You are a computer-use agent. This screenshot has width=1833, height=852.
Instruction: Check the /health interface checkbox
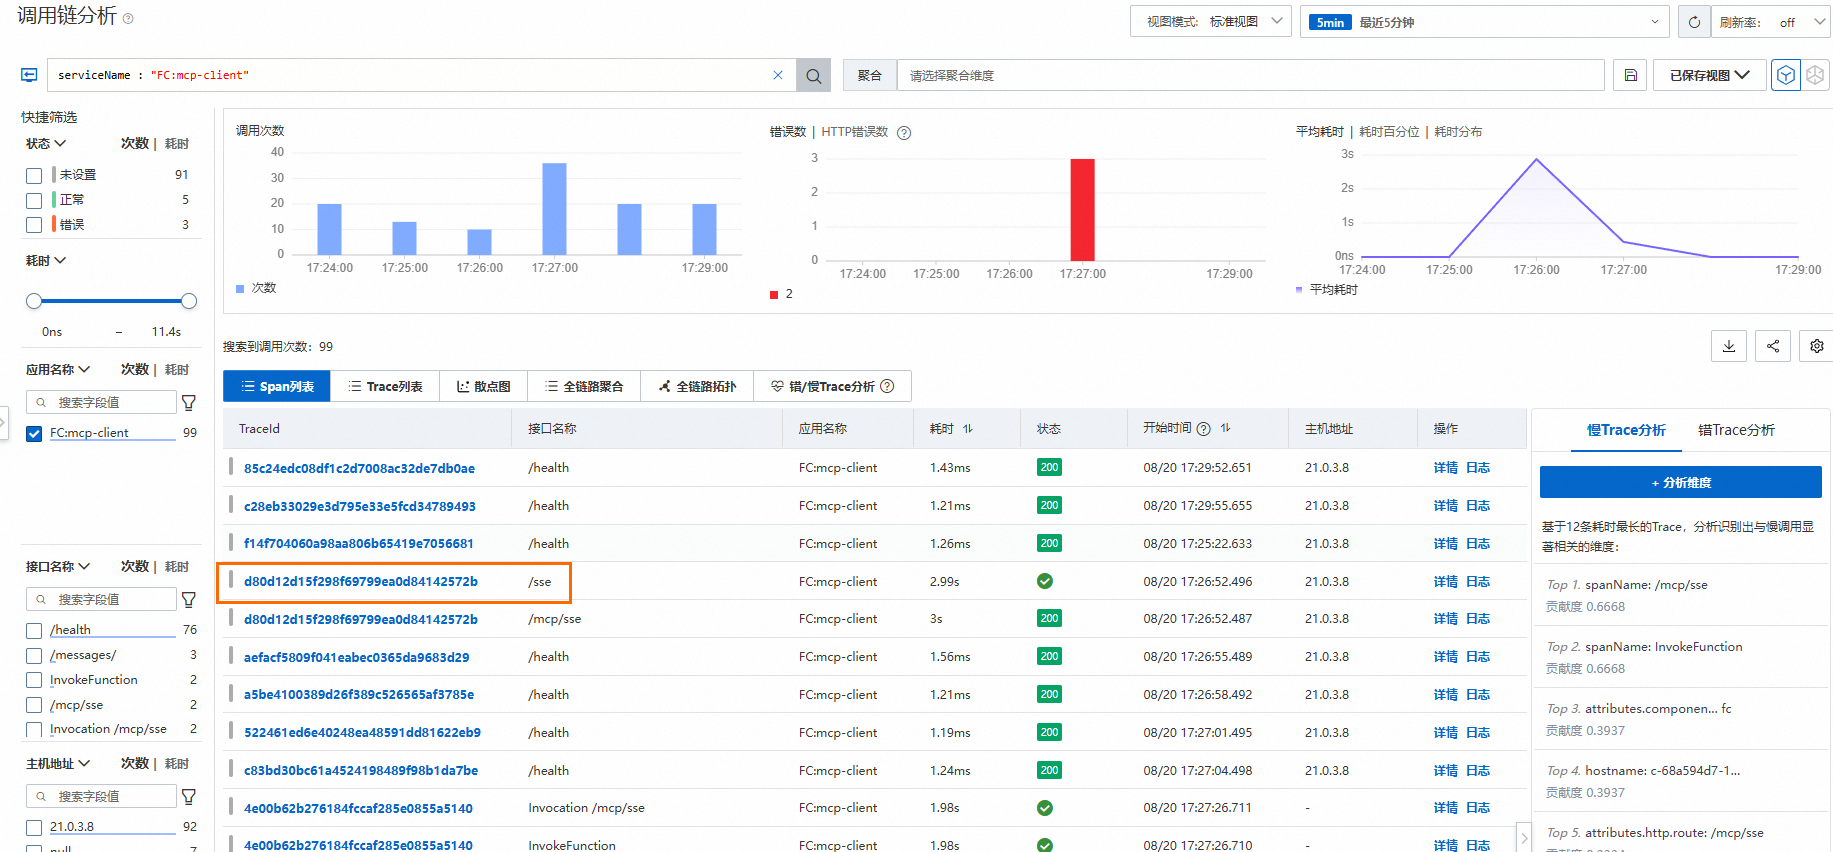34,630
